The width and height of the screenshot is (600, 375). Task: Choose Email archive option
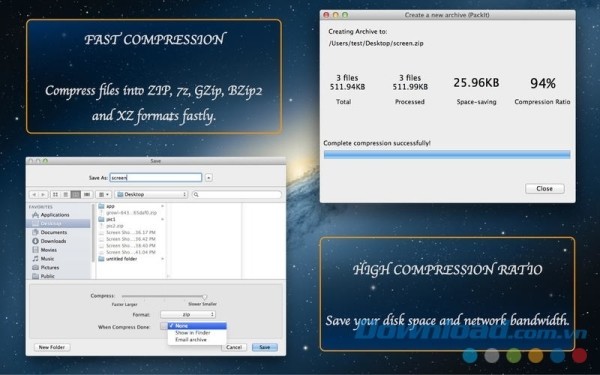pyautogui.click(x=197, y=340)
